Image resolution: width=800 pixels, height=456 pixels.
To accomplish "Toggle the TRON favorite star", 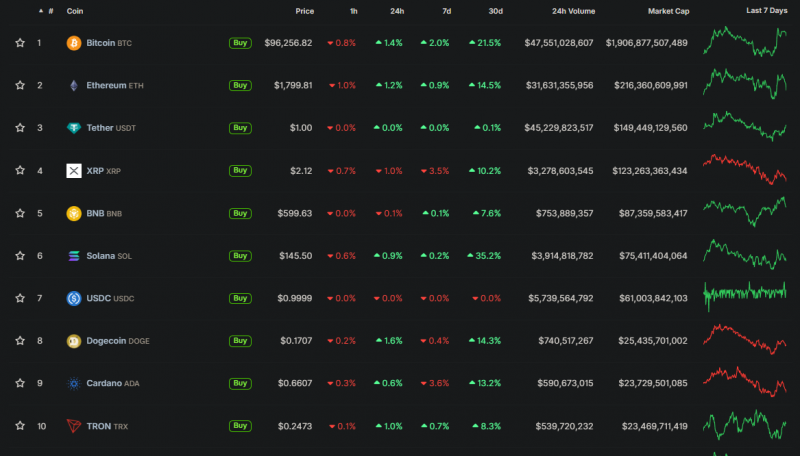I will [x=20, y=425].
